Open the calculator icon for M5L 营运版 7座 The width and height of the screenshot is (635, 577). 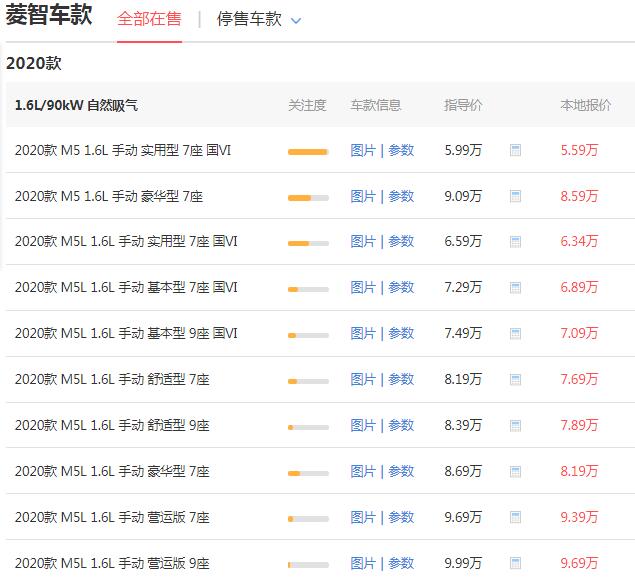pyautogui.click(x=515, y=517)
